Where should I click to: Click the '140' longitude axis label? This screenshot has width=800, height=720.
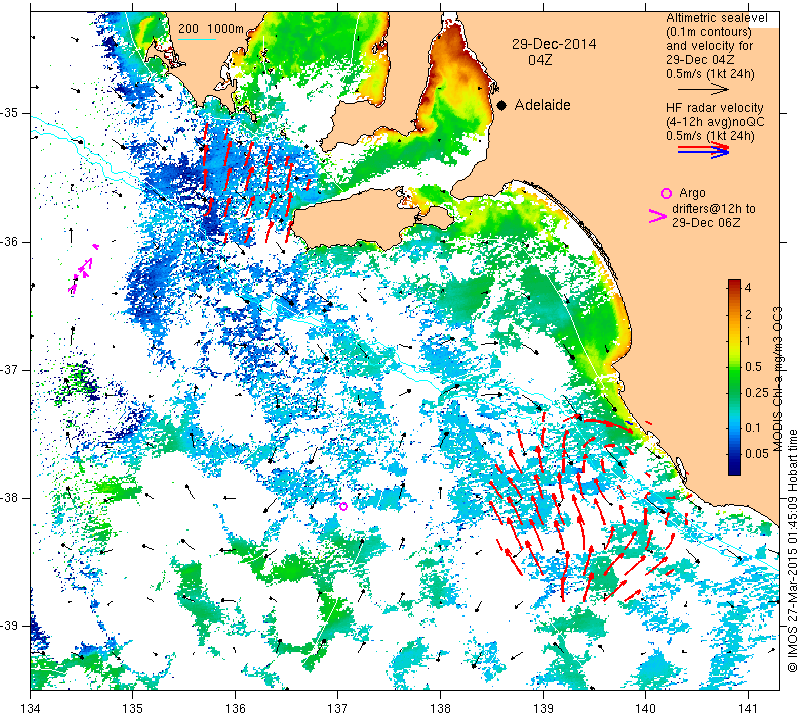pyautogui.click(x=645, y=708)
